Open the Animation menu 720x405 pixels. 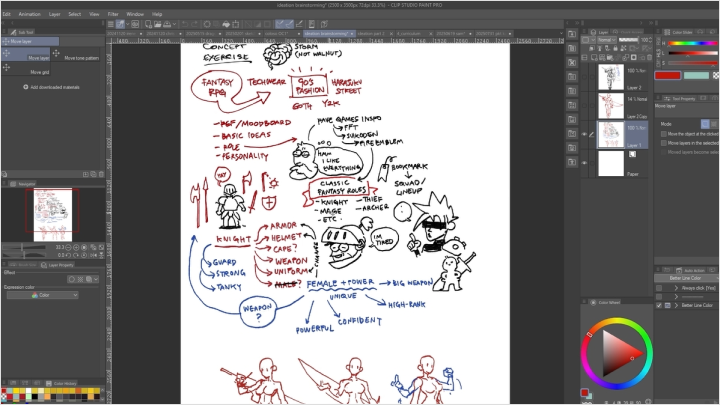29,14
